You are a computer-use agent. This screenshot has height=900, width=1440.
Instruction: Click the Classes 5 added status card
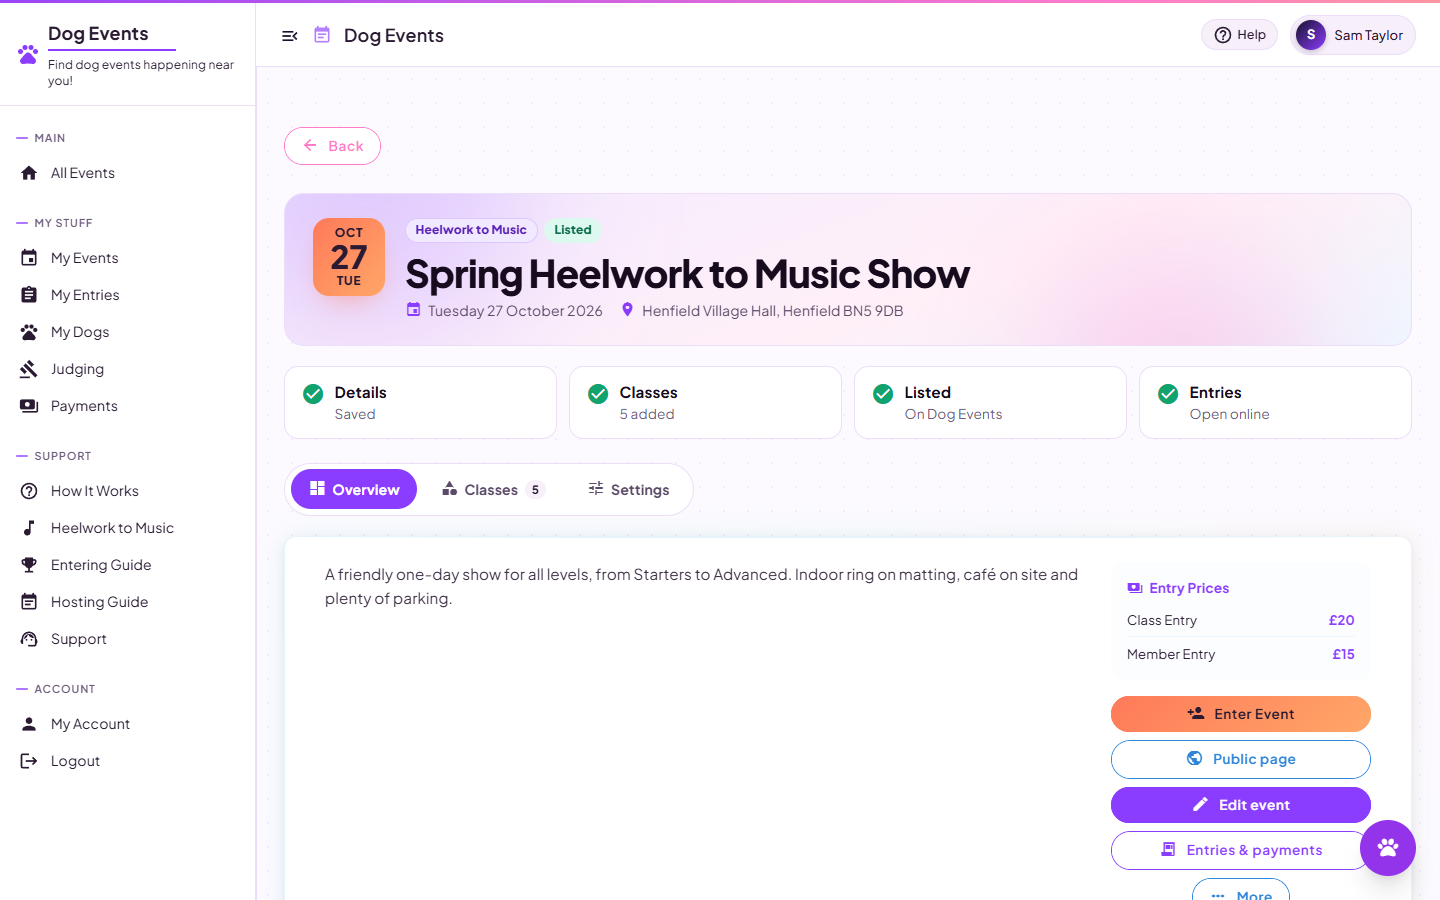705,402
